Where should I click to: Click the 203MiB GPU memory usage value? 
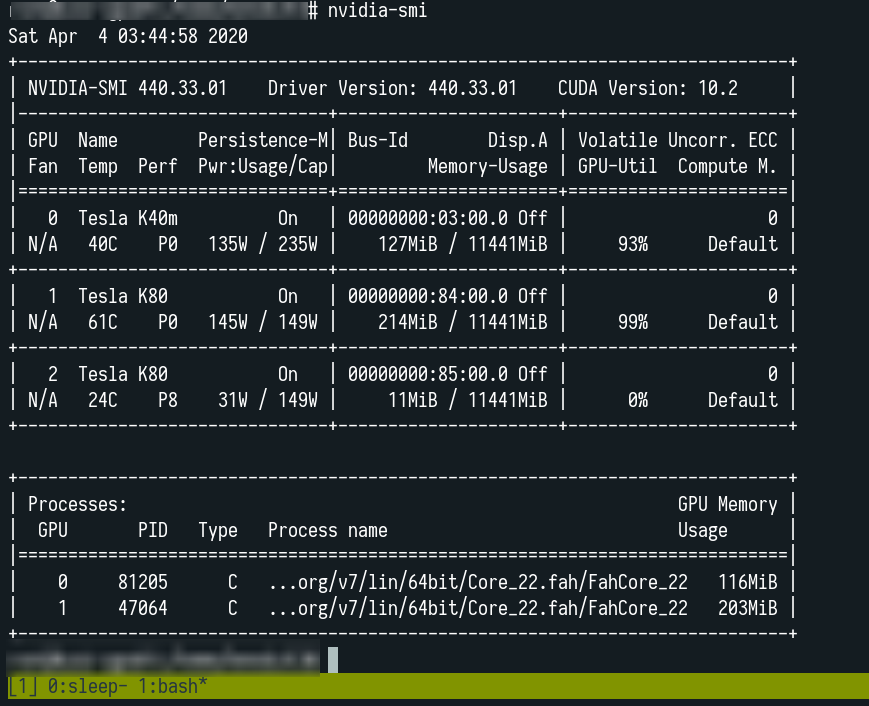coord(748,608)
